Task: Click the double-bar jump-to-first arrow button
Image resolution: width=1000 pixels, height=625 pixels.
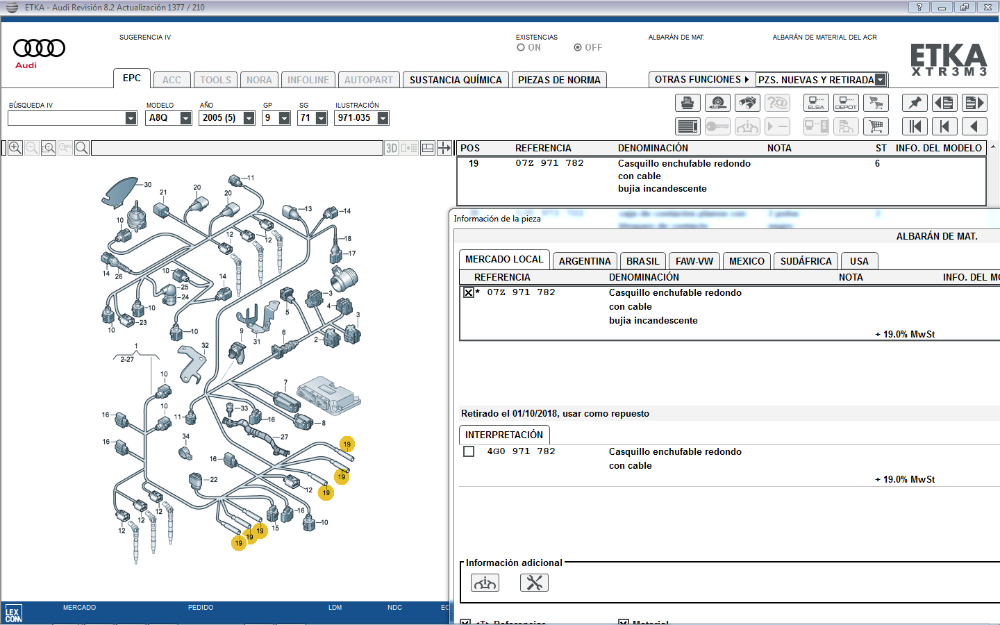Action: click(915, 126)
